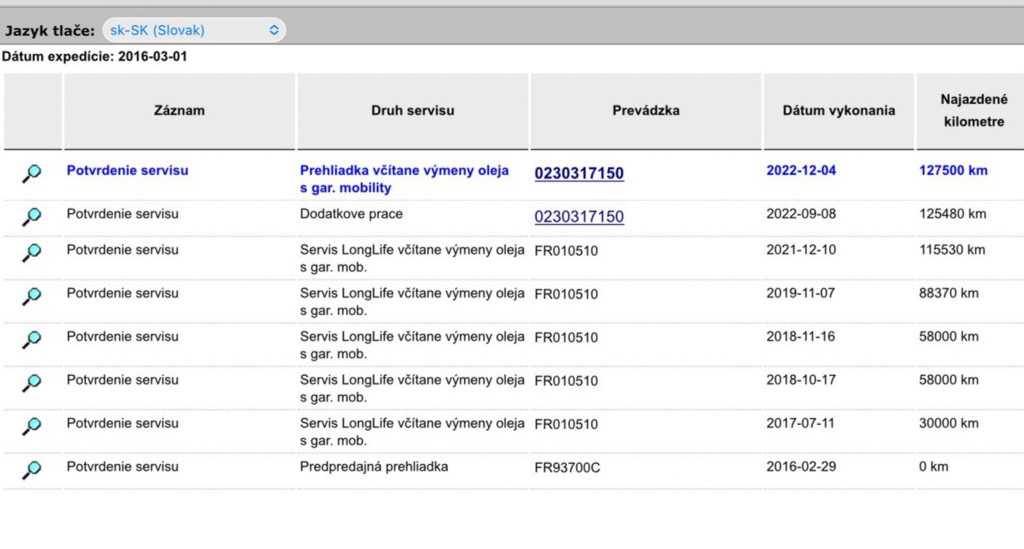Image resolution: width=1024 pixels, height=549 pixels.
Task: Click the dropdown arrows beside sk-SK (Slovak)
Action: pos(274,30)
